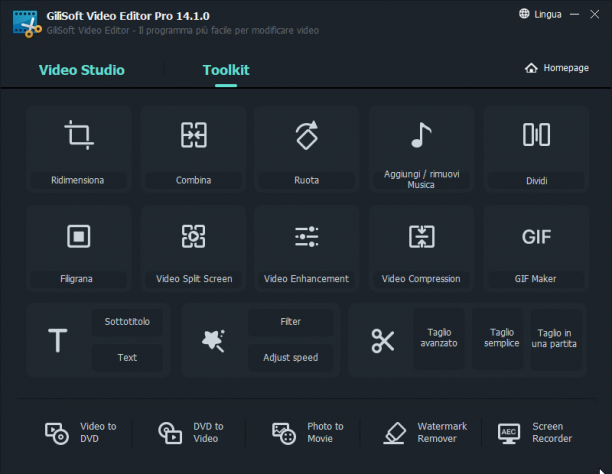The width and height of the screenshot is (612, 474).
Task: Open the Adjust speed button
Action: pos(290,358)
